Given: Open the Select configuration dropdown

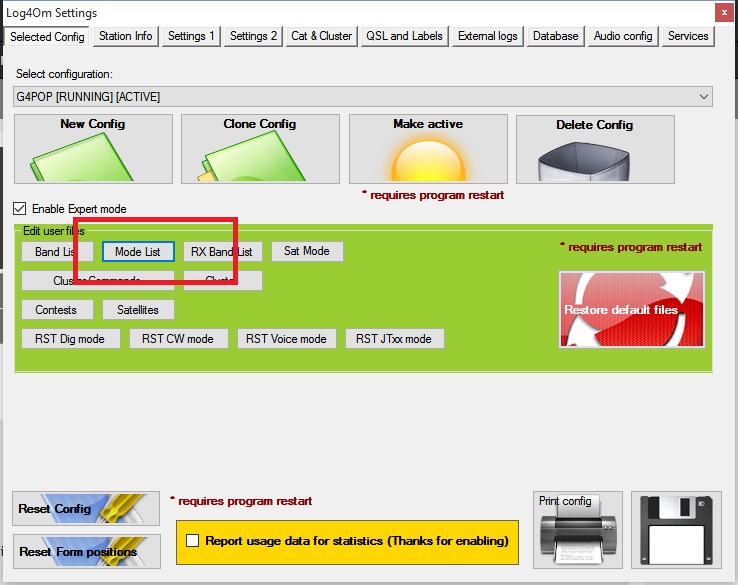Looking at the screenshot, I should [x=363, y=96].
